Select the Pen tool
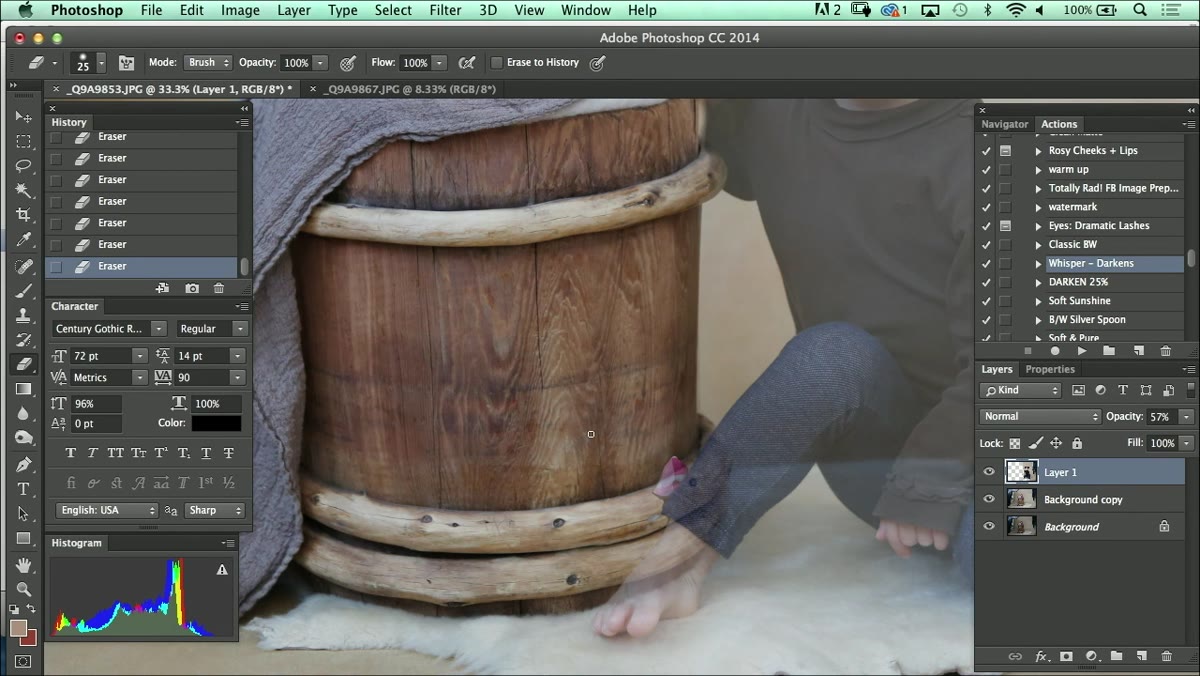The width and height of the screenshot is (1200, 676). [x=24, y=465]
